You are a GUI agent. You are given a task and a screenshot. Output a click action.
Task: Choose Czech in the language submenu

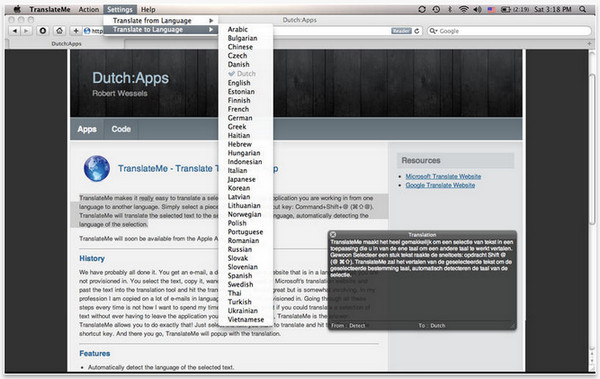coord(245,56)
